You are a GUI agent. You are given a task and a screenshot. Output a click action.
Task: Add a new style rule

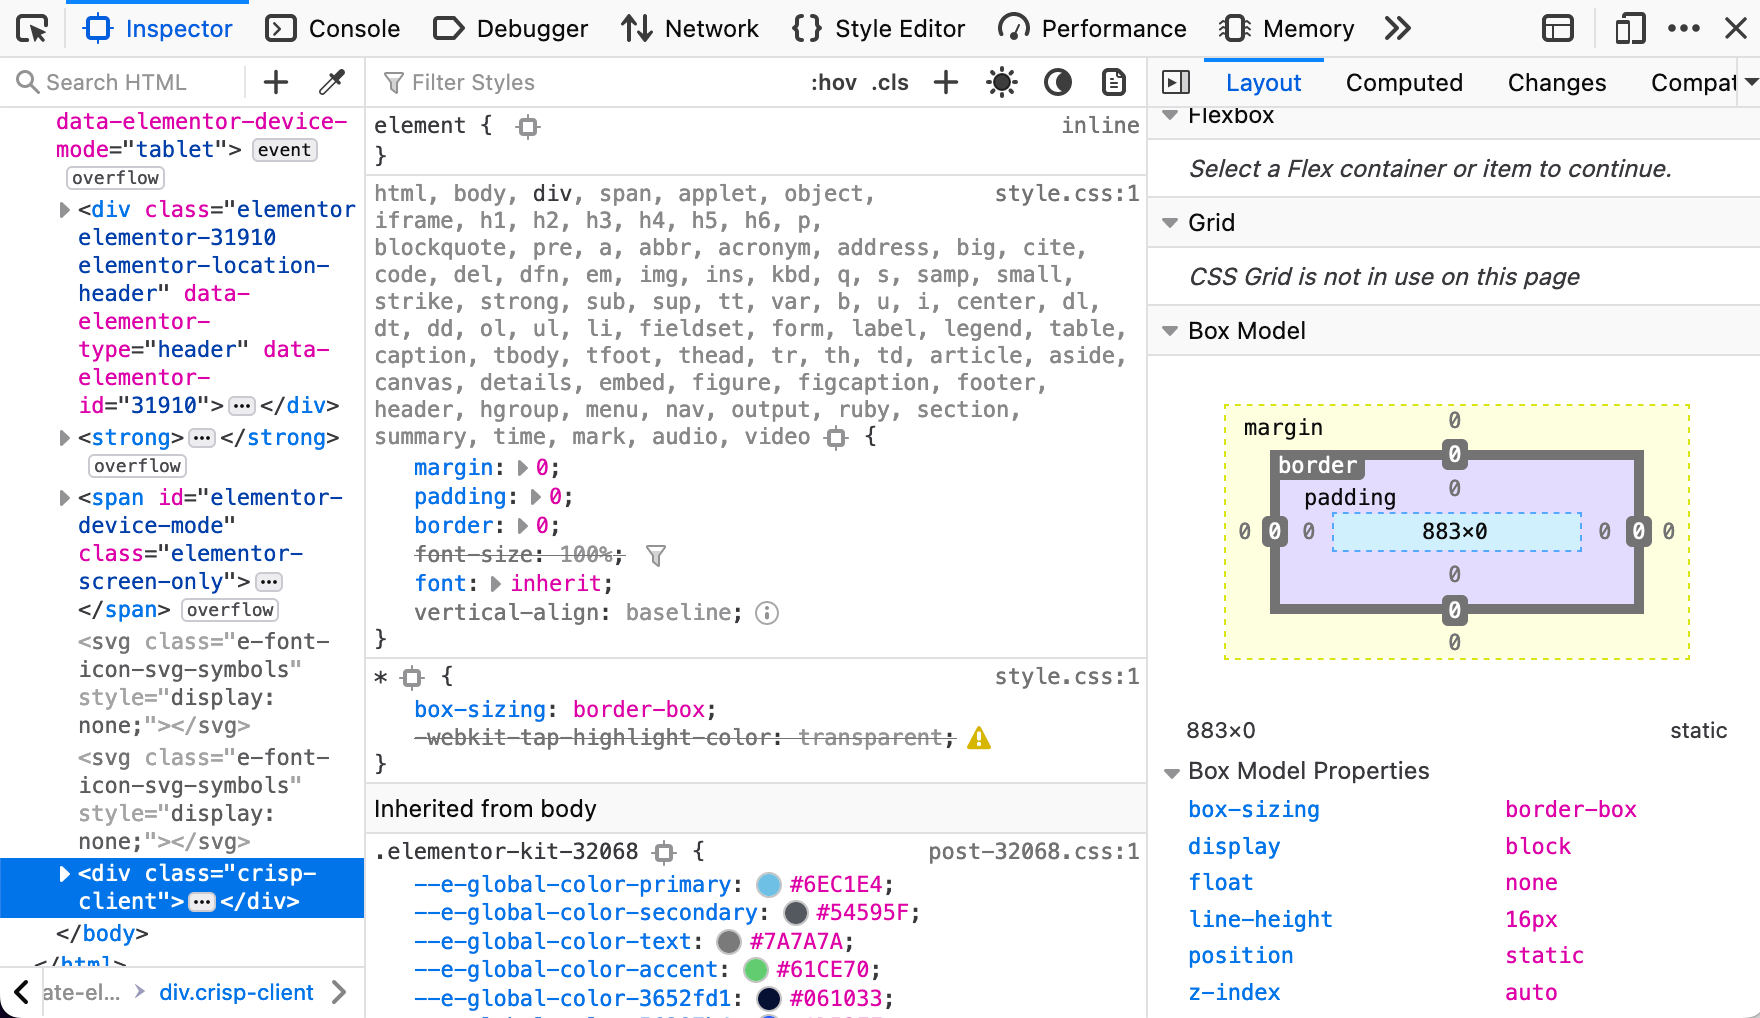click(x=945, y=82)
